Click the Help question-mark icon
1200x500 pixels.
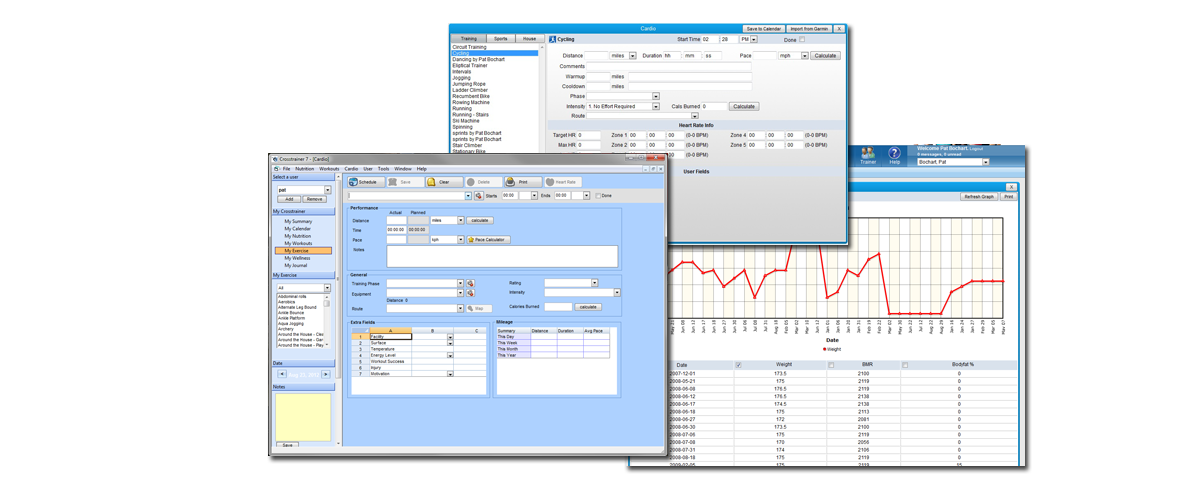894,154
